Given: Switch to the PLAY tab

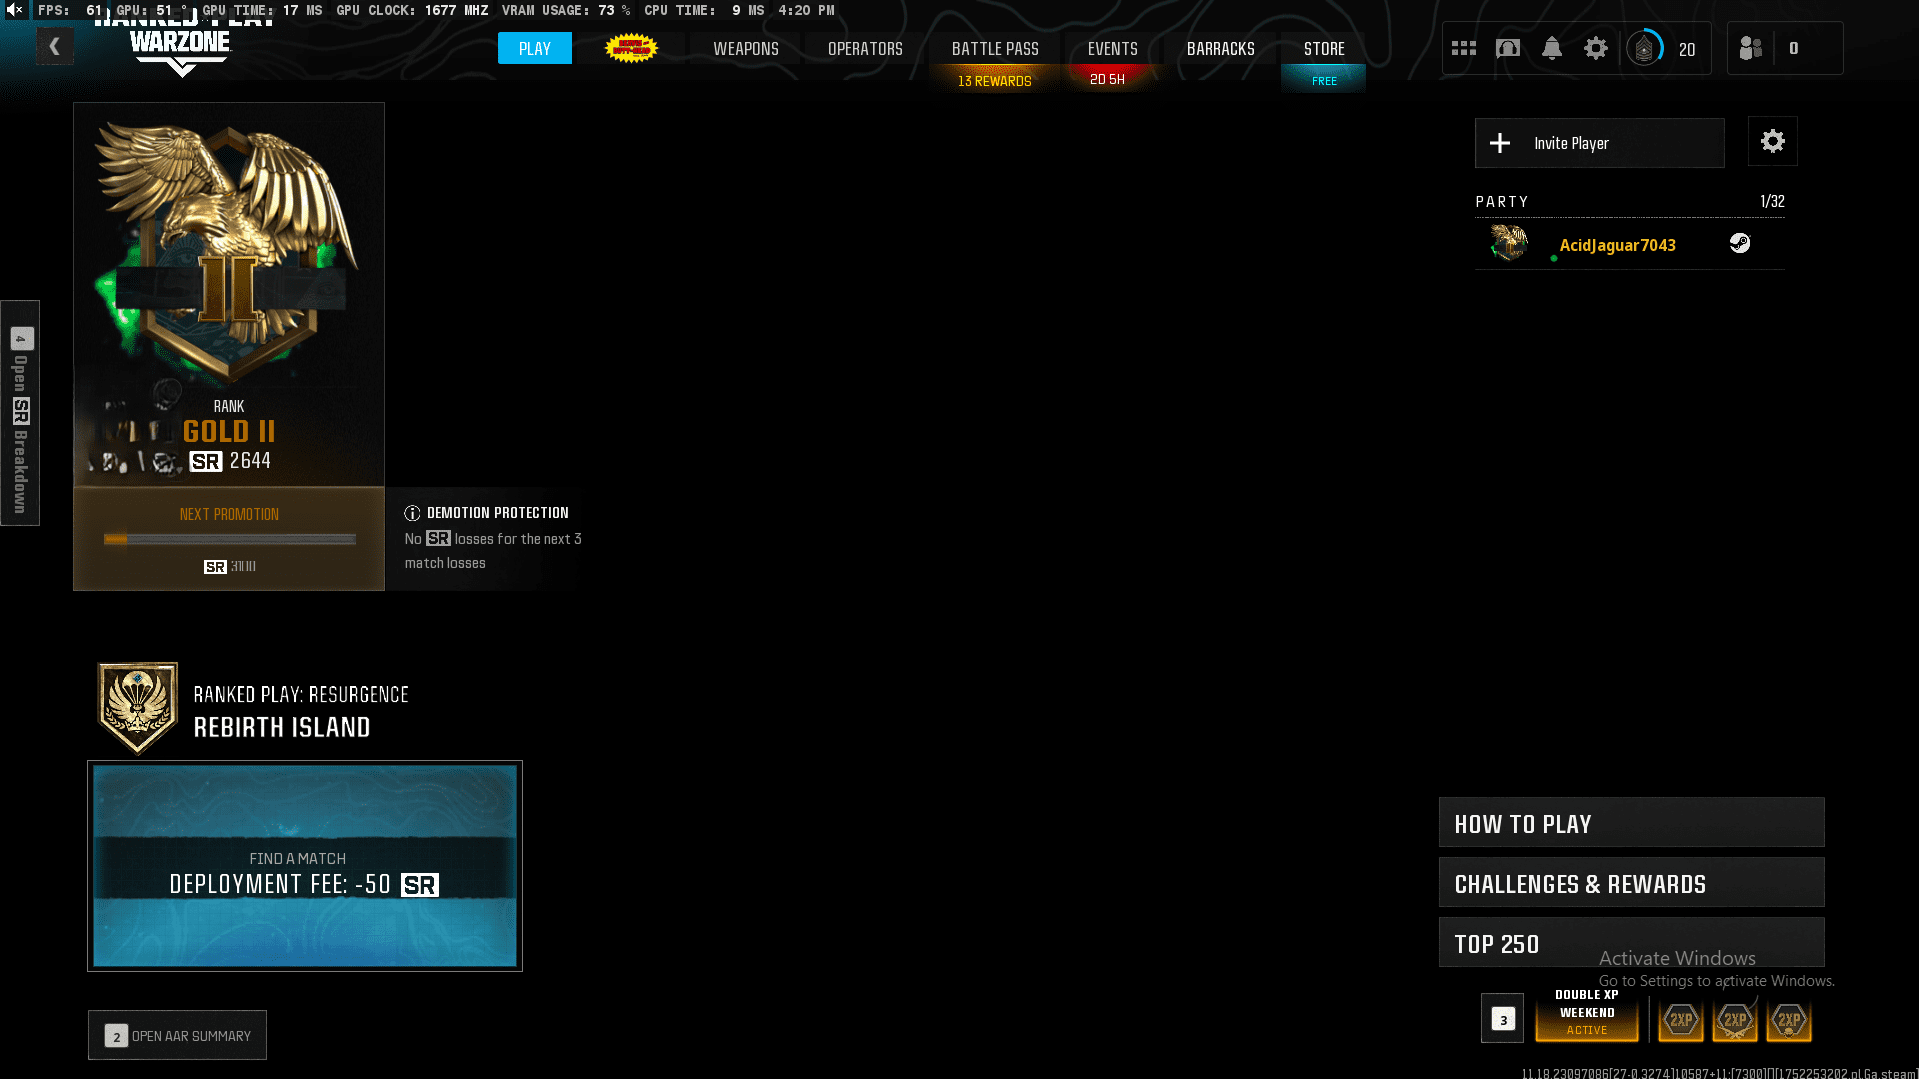Looking at the screenshot, I should (x=535, y=48).
